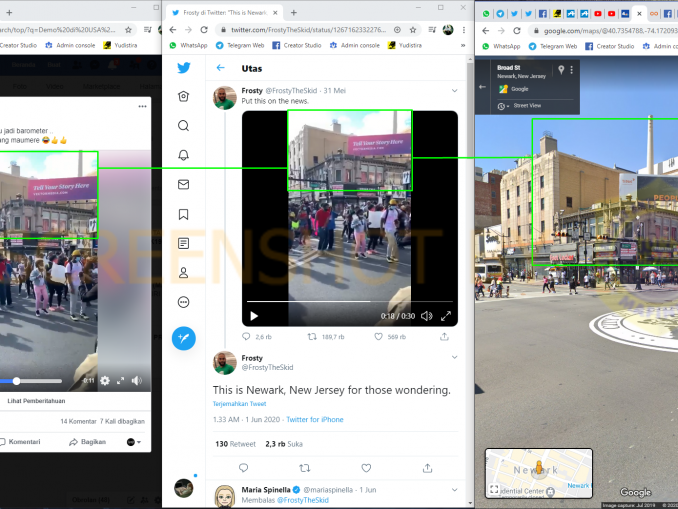Retweet the Newark tweet using the icon below the Retweet count
Screen dimensions: 678x509
(x=304, y=468)
